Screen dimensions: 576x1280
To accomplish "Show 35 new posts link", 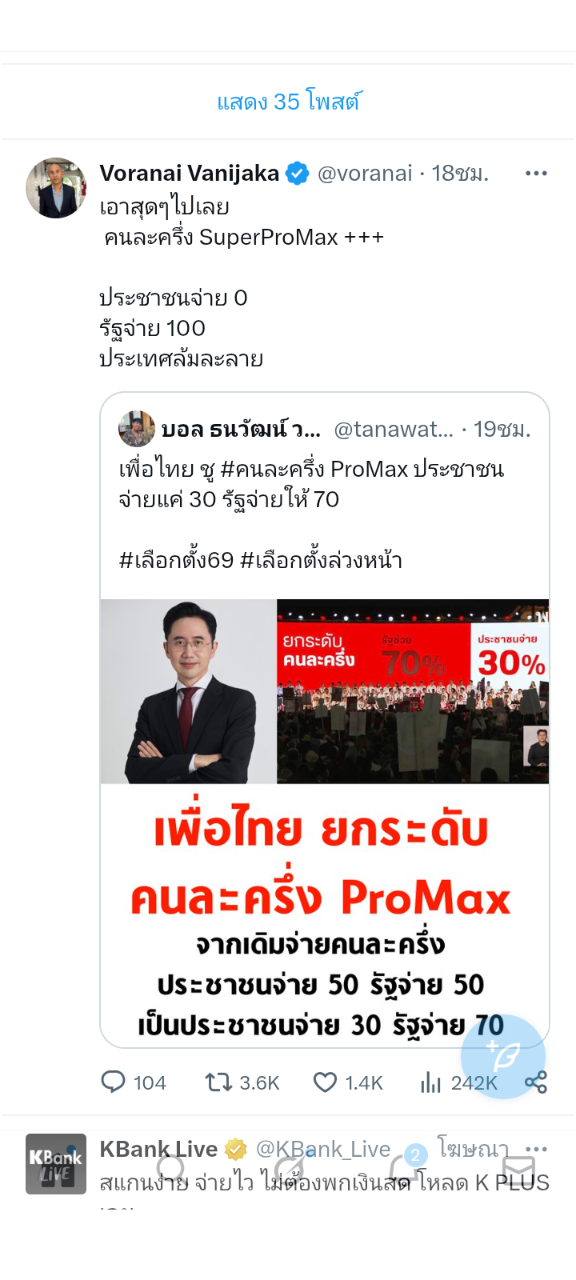I will pyautogui.click(x=288, y=102).
